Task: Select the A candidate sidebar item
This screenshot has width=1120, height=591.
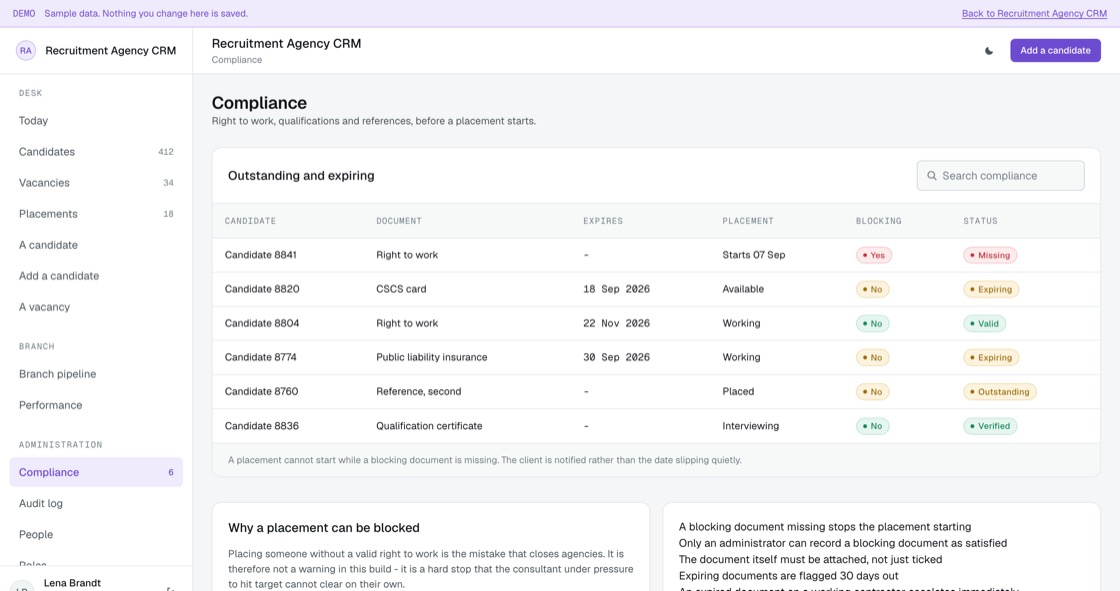Action: 96,245
